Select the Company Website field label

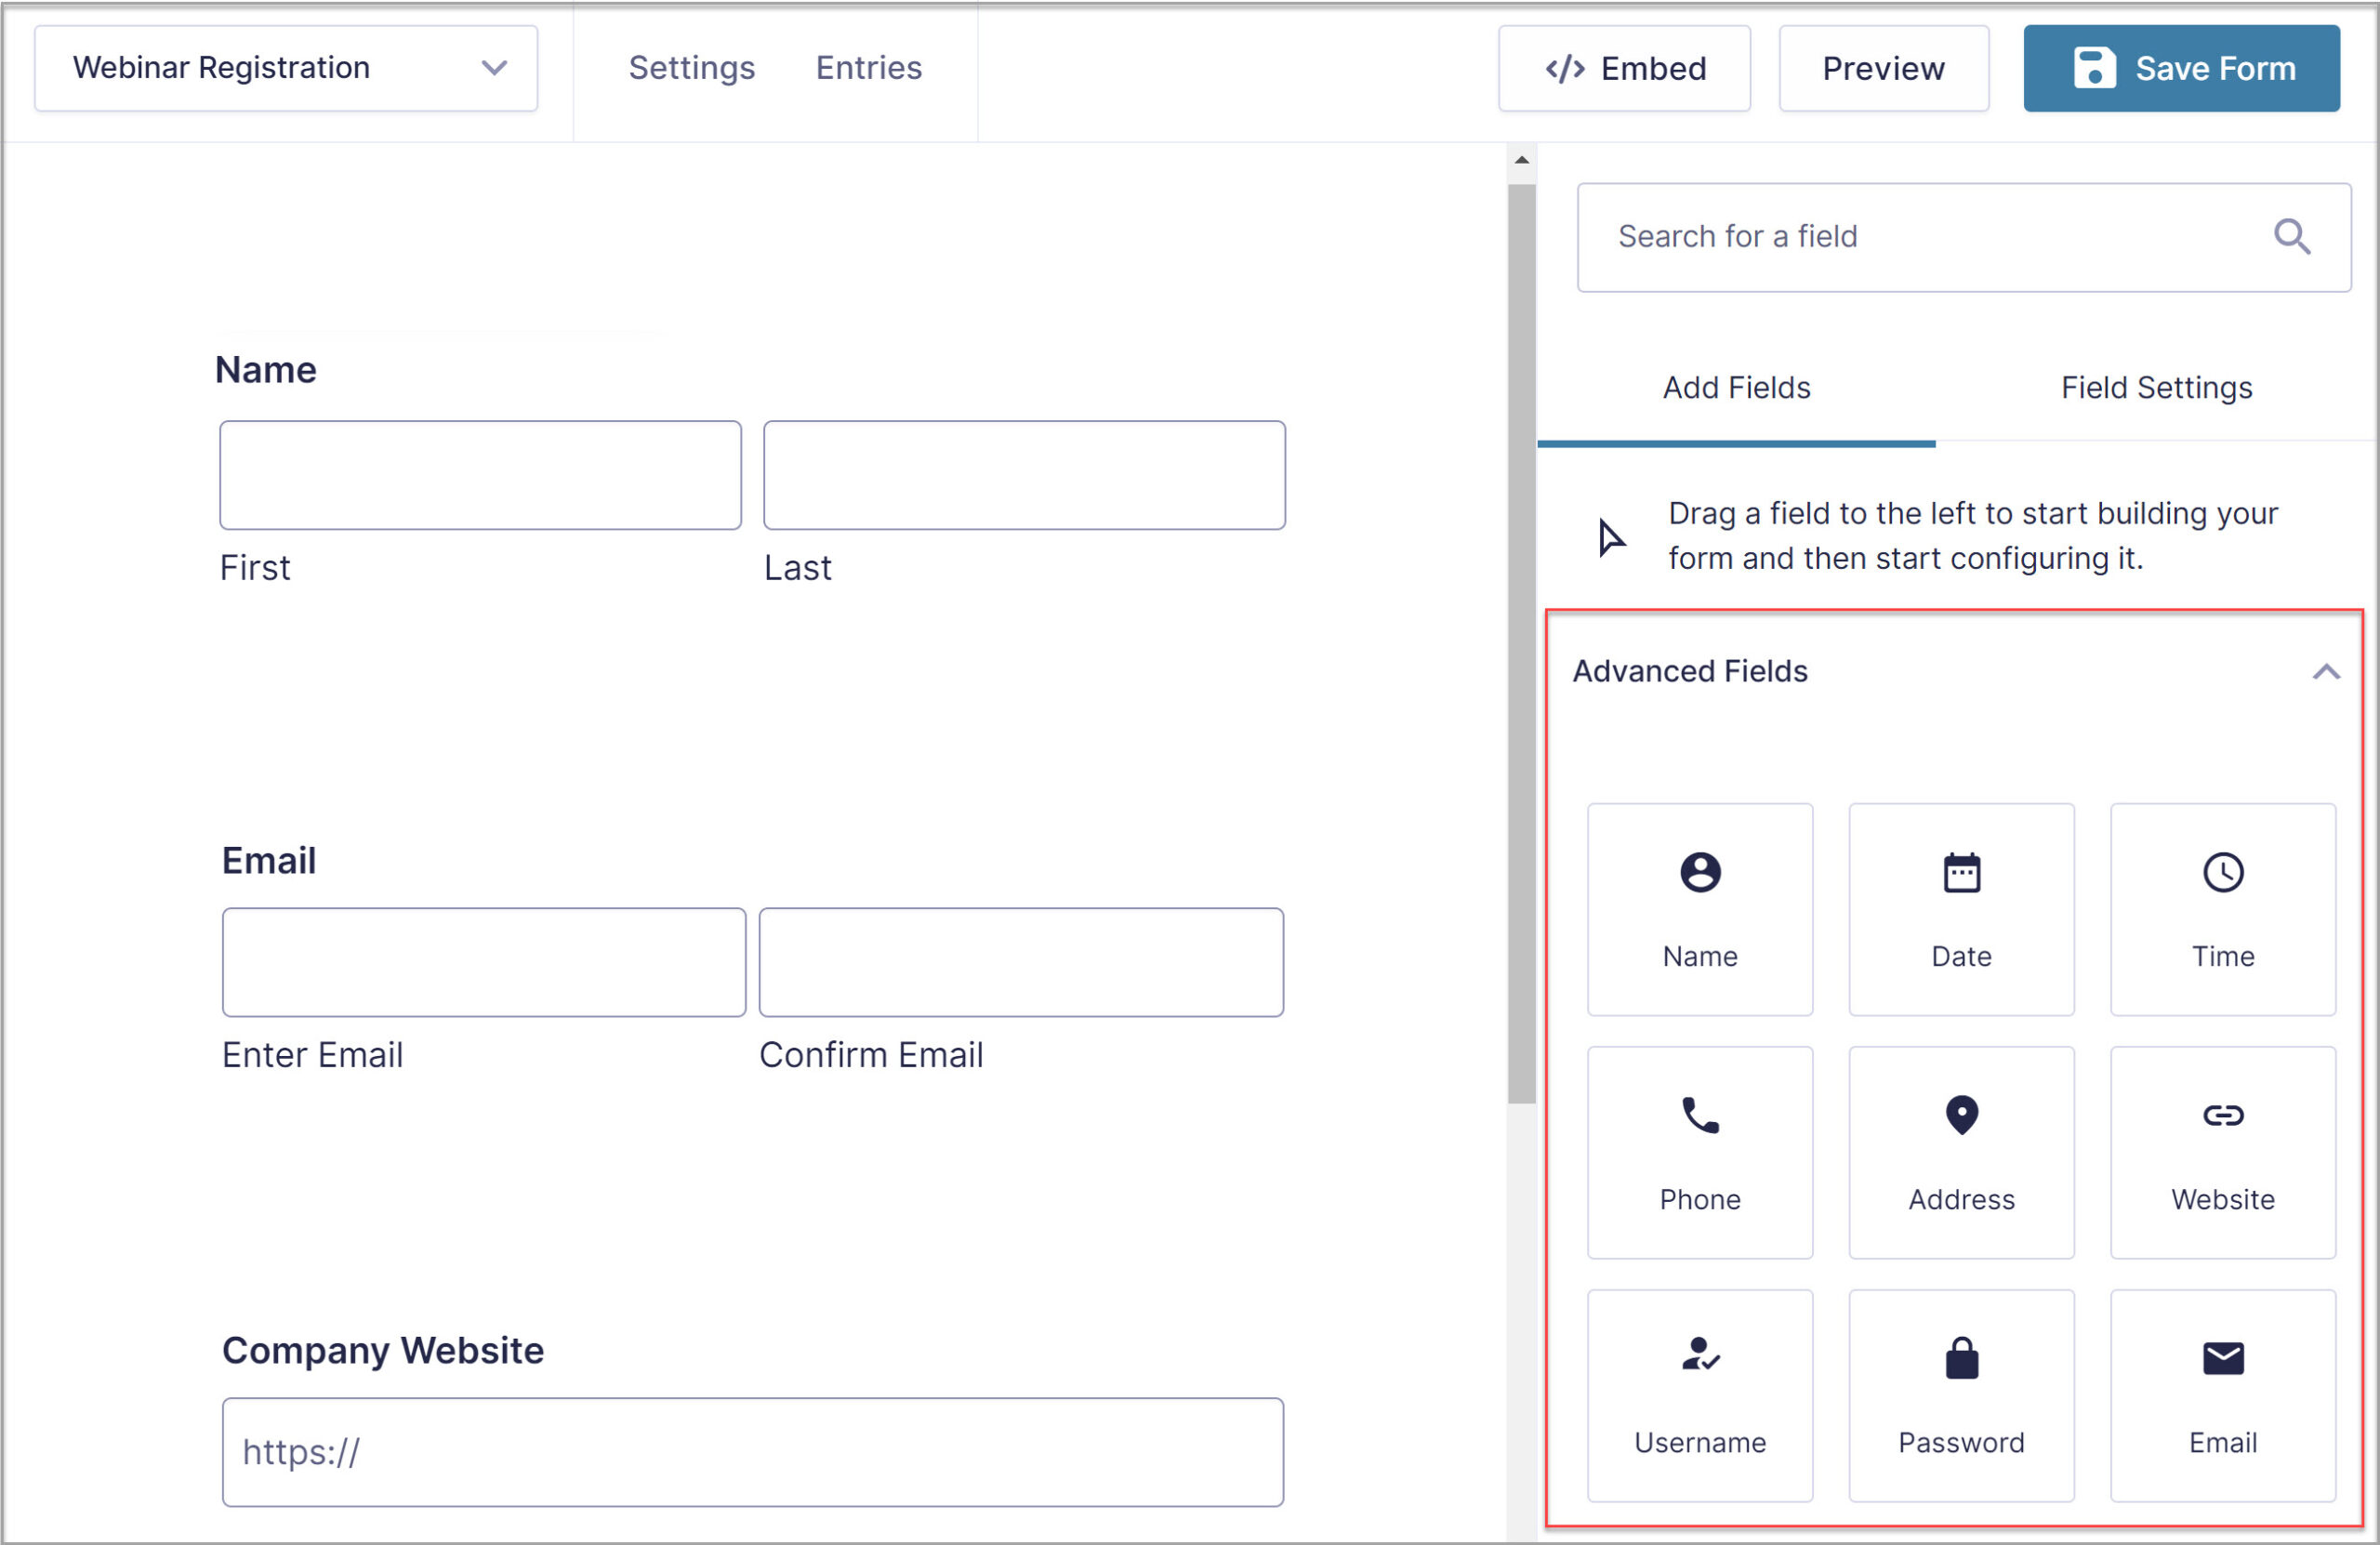pyautogui.click(x=383, y=1351)
